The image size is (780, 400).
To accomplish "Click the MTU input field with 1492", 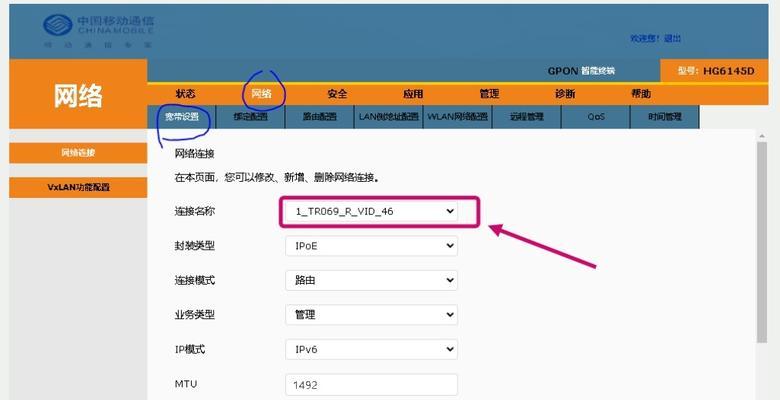I will tap(372, 385).
